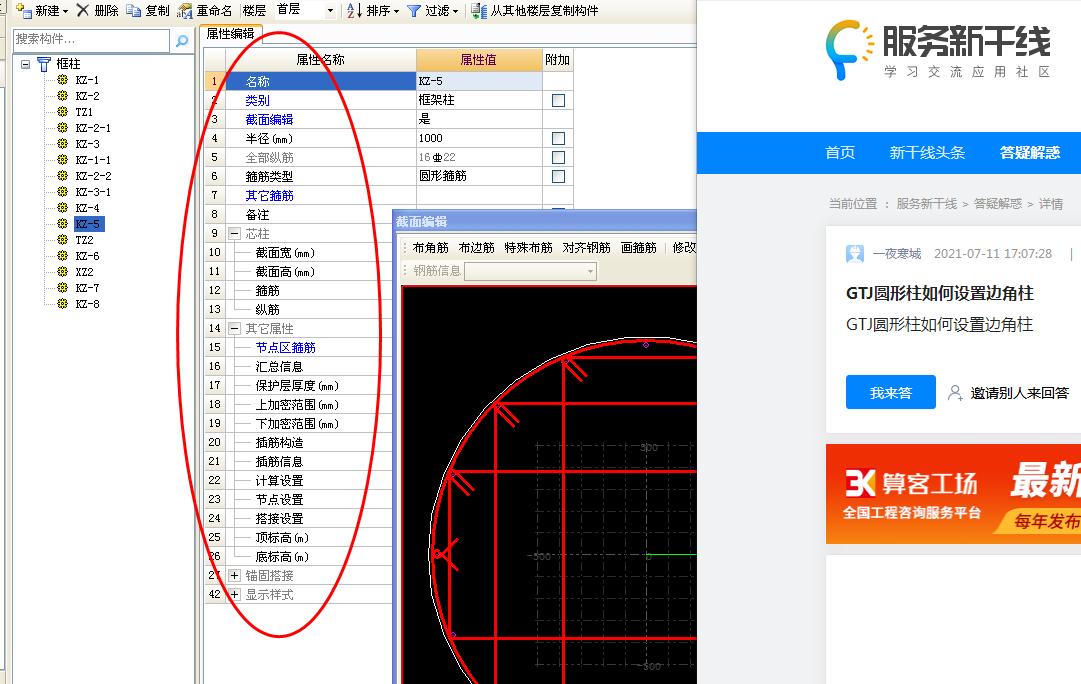The width and height of the screenshot is (1081, 684).
Task: Select 对齐钢筋 in section editor toolbar
Action: point(586,248)
